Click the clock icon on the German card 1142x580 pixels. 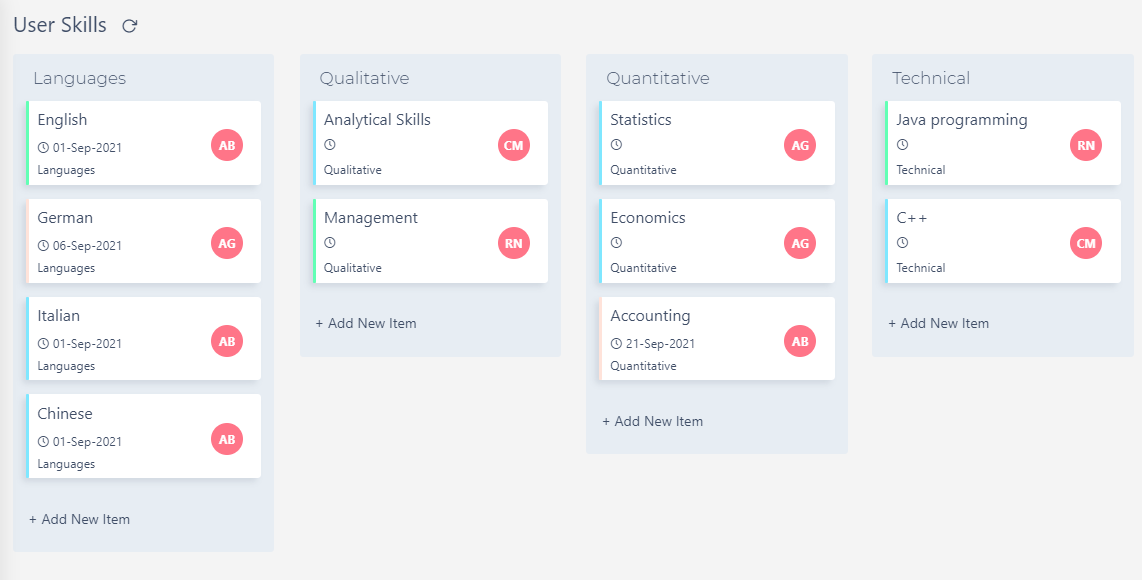click(x=44, y=243)
